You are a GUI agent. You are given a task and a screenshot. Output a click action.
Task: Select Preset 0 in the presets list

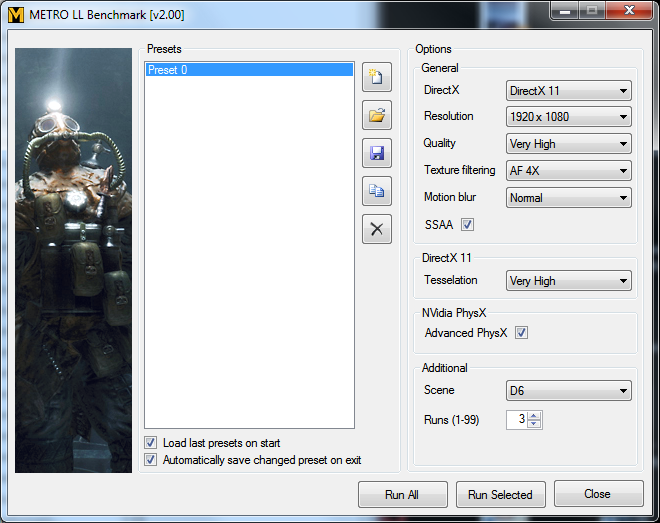point(249,70)
